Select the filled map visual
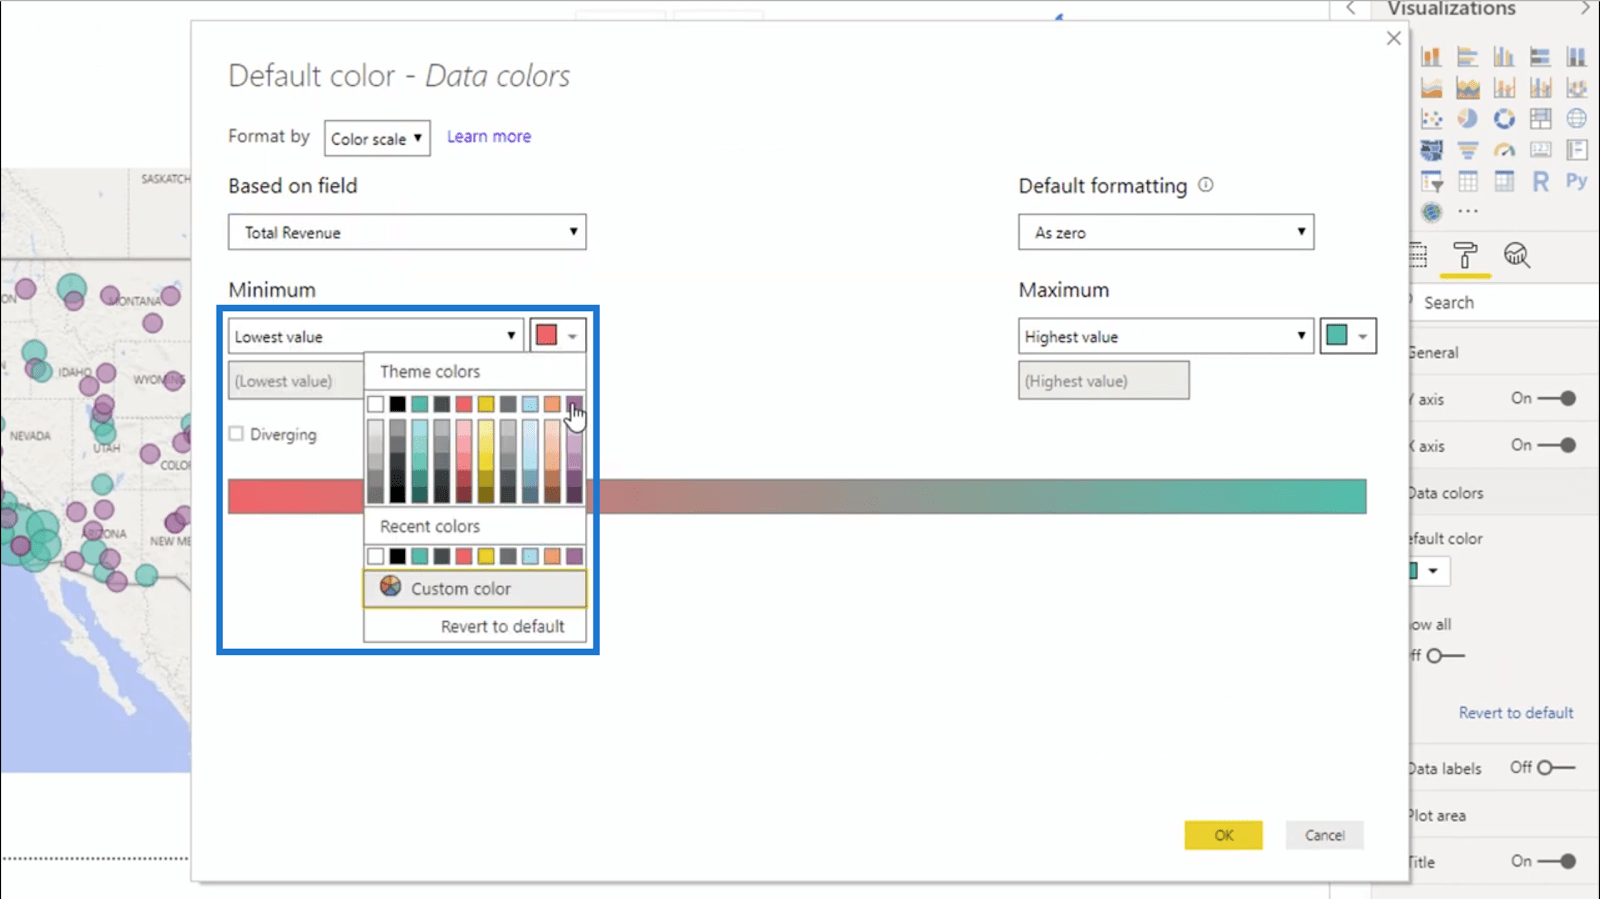This screenshot has width=1600, height=899. point(1431,150)
